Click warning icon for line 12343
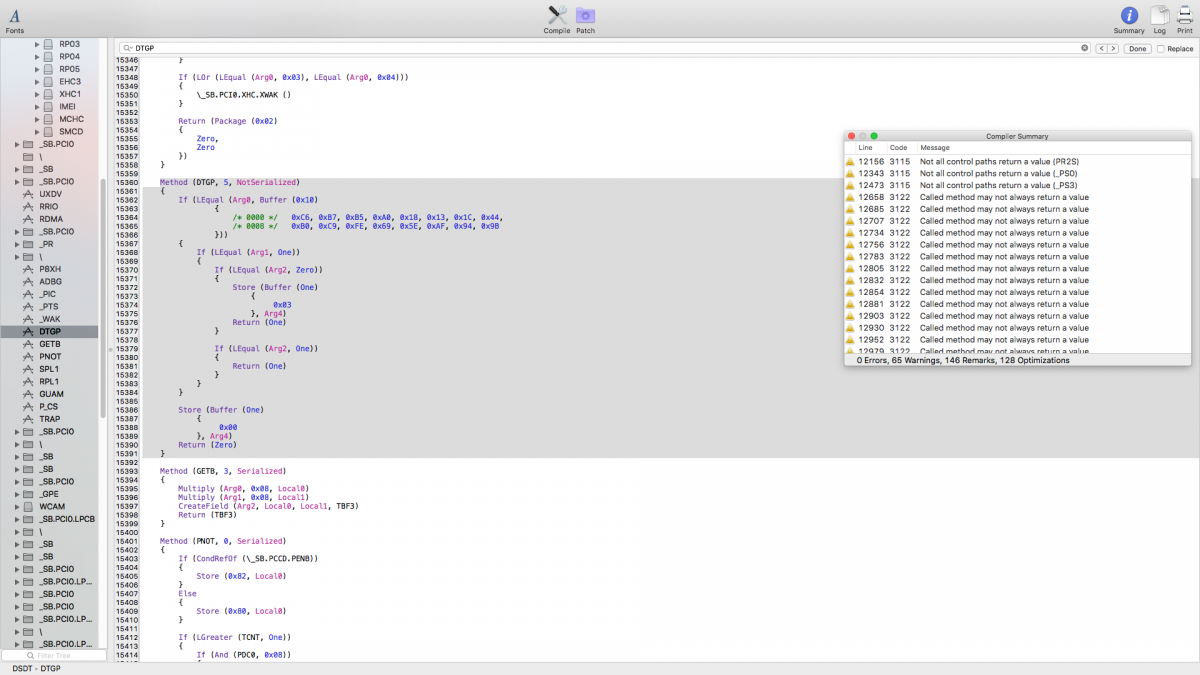1200x675 pixels. [x=850, y=173]
